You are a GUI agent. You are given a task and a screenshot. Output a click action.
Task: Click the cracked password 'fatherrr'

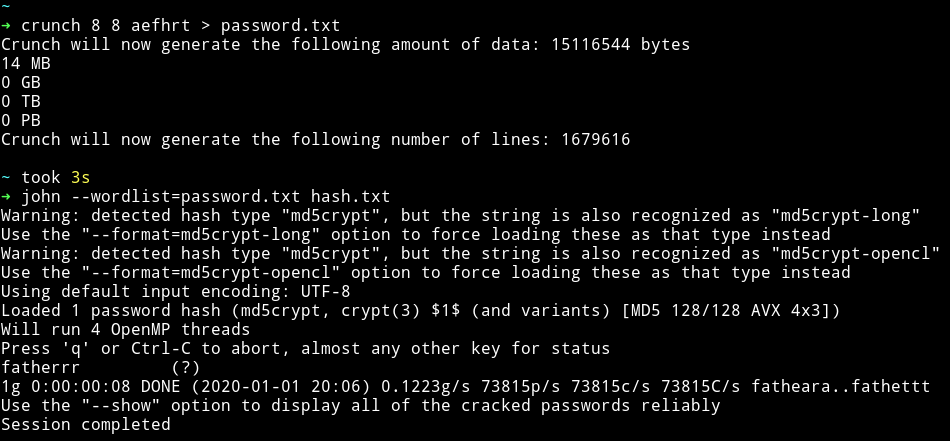point(41,367)
